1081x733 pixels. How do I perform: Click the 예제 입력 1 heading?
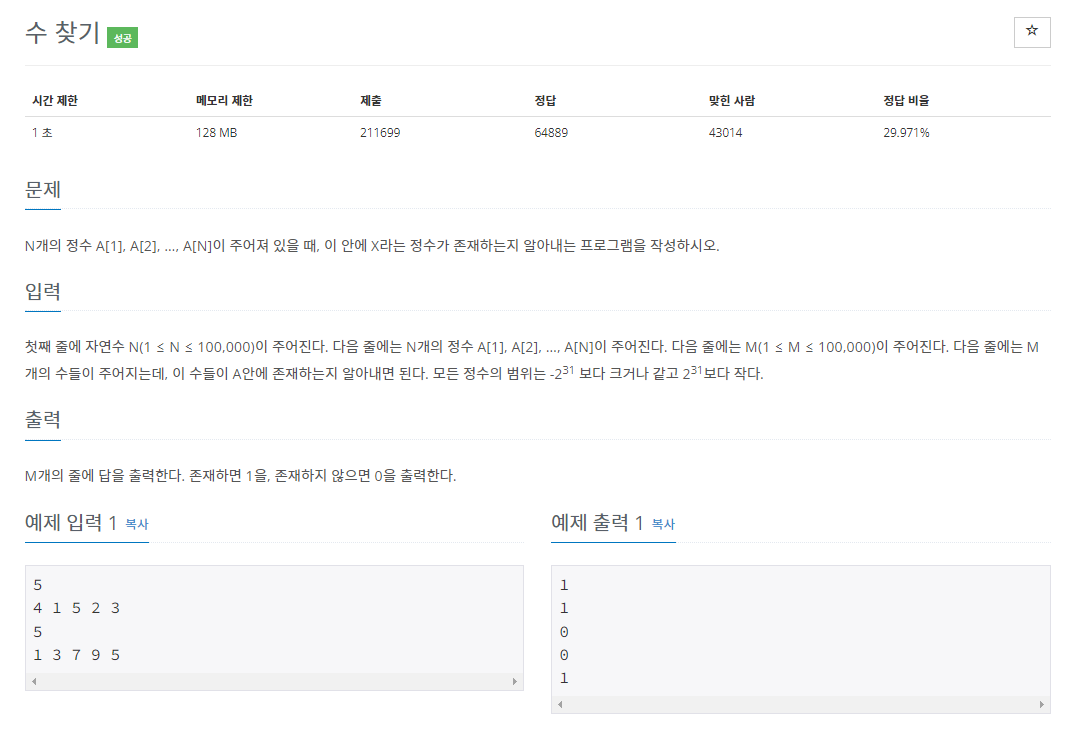click(x=71, y=523)
